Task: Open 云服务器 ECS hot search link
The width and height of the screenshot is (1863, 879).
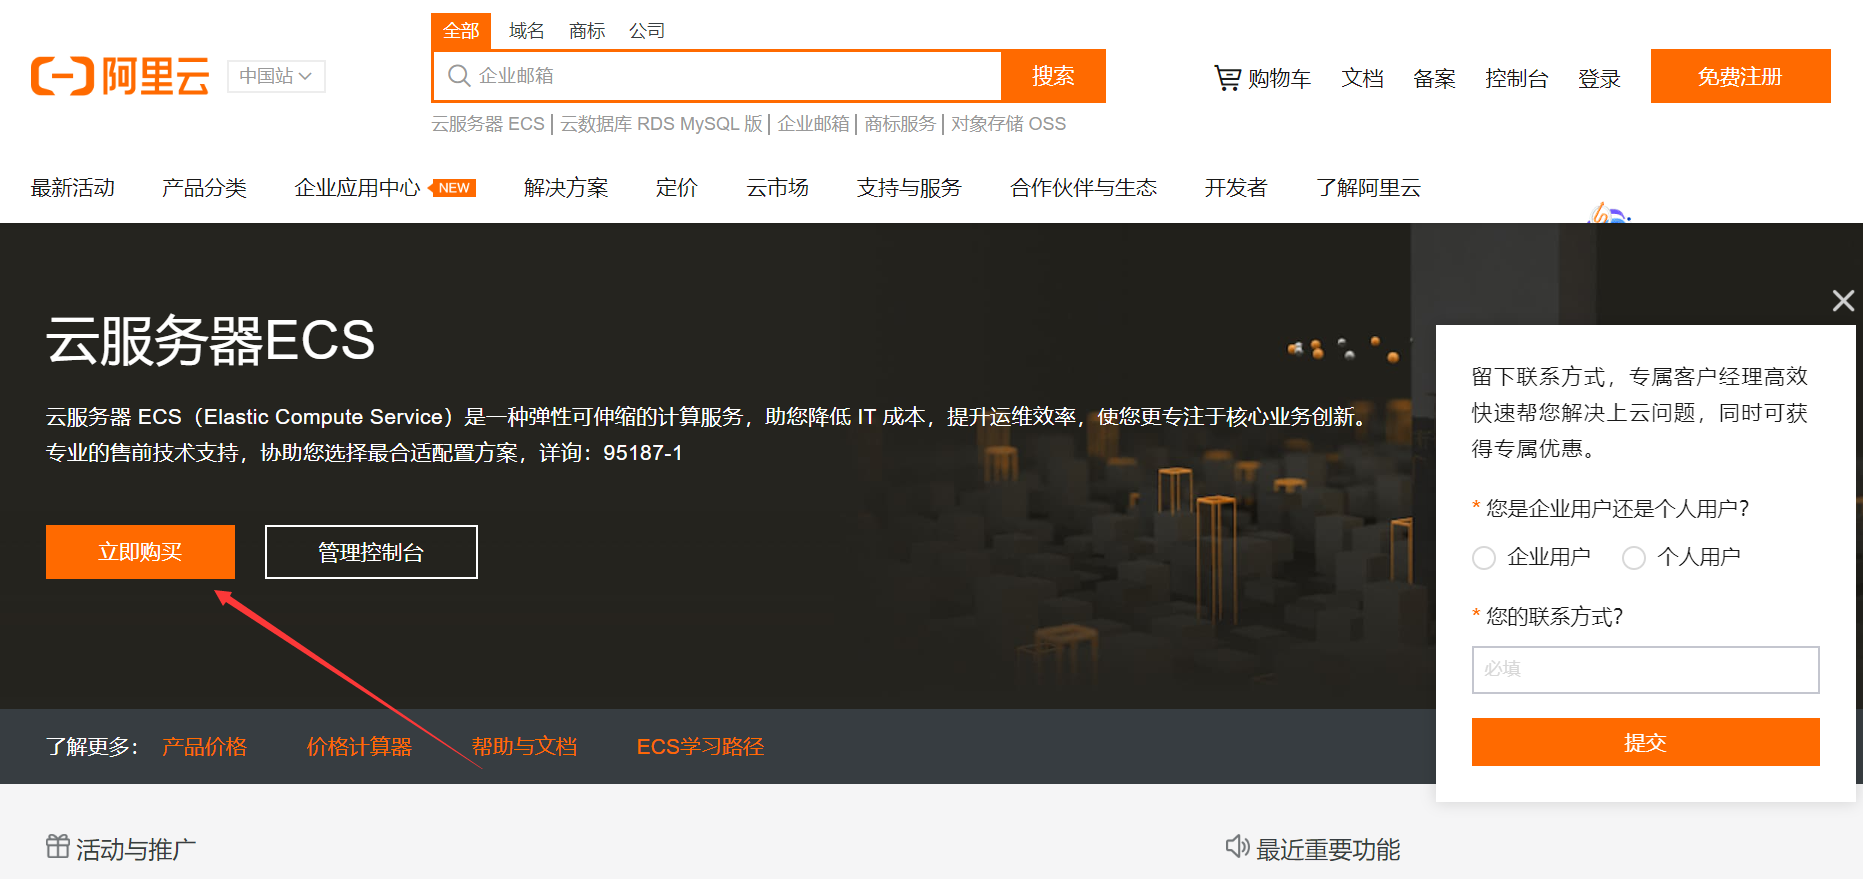Action: coord(488,124)
